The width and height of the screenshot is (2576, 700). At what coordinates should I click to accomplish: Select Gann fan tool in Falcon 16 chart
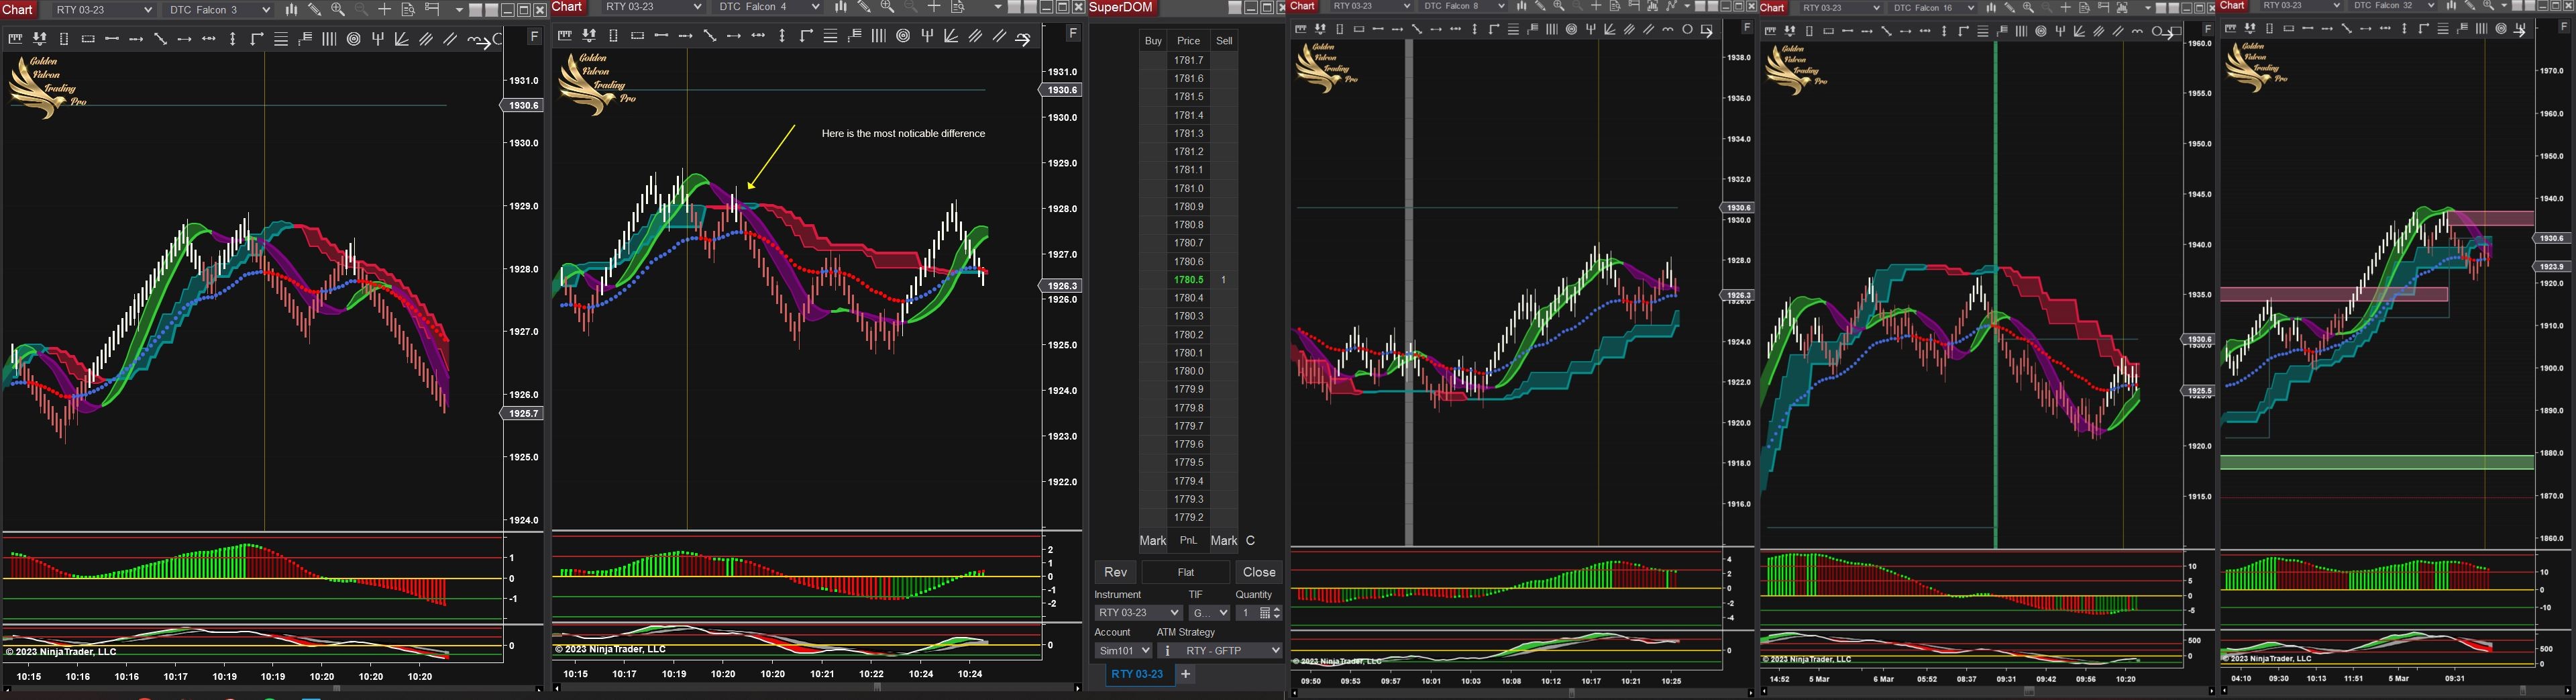click(2079, 31)
